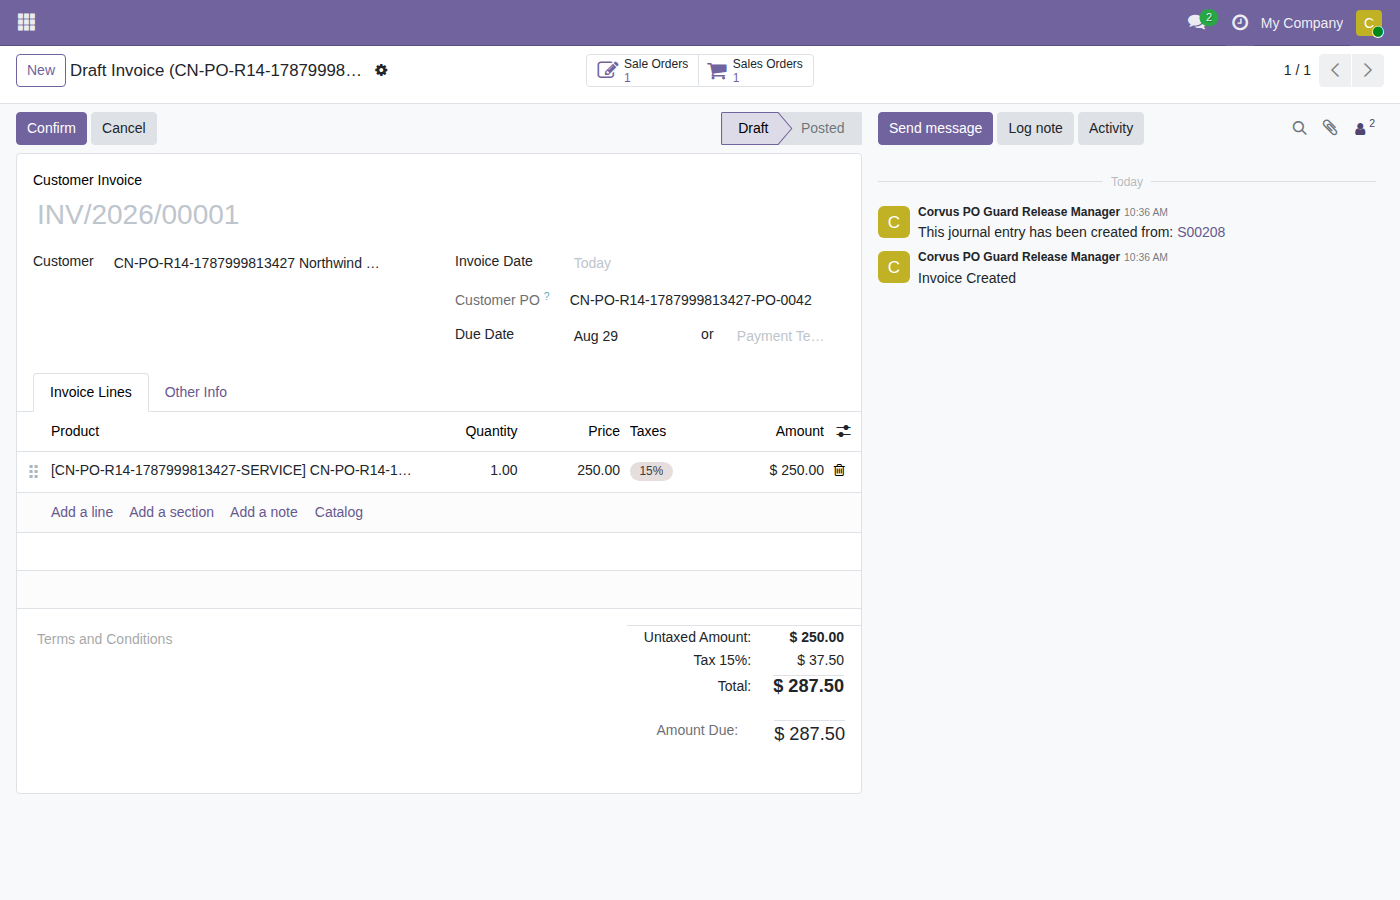Click the Customer PO reference field

click(x=705, y=300)
